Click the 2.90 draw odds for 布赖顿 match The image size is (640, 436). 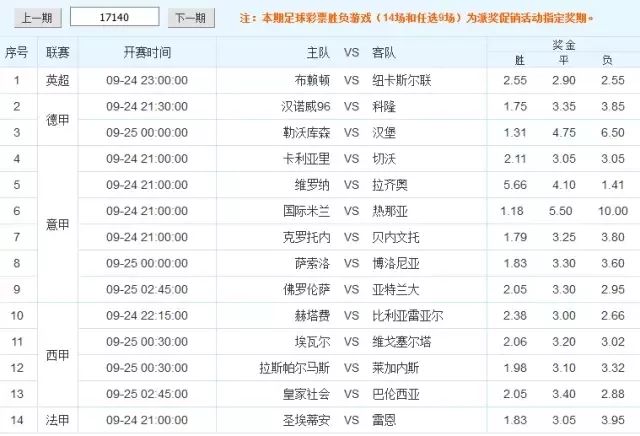564,80
